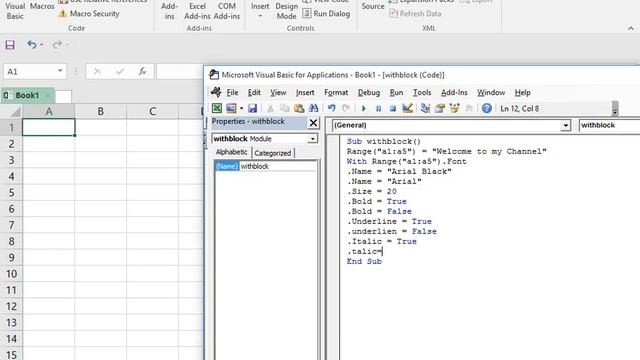This screenshot has width=640, height=360.
Task: Open the Add-Ins menu in VBA editor
Action: (x=454, y=93)
